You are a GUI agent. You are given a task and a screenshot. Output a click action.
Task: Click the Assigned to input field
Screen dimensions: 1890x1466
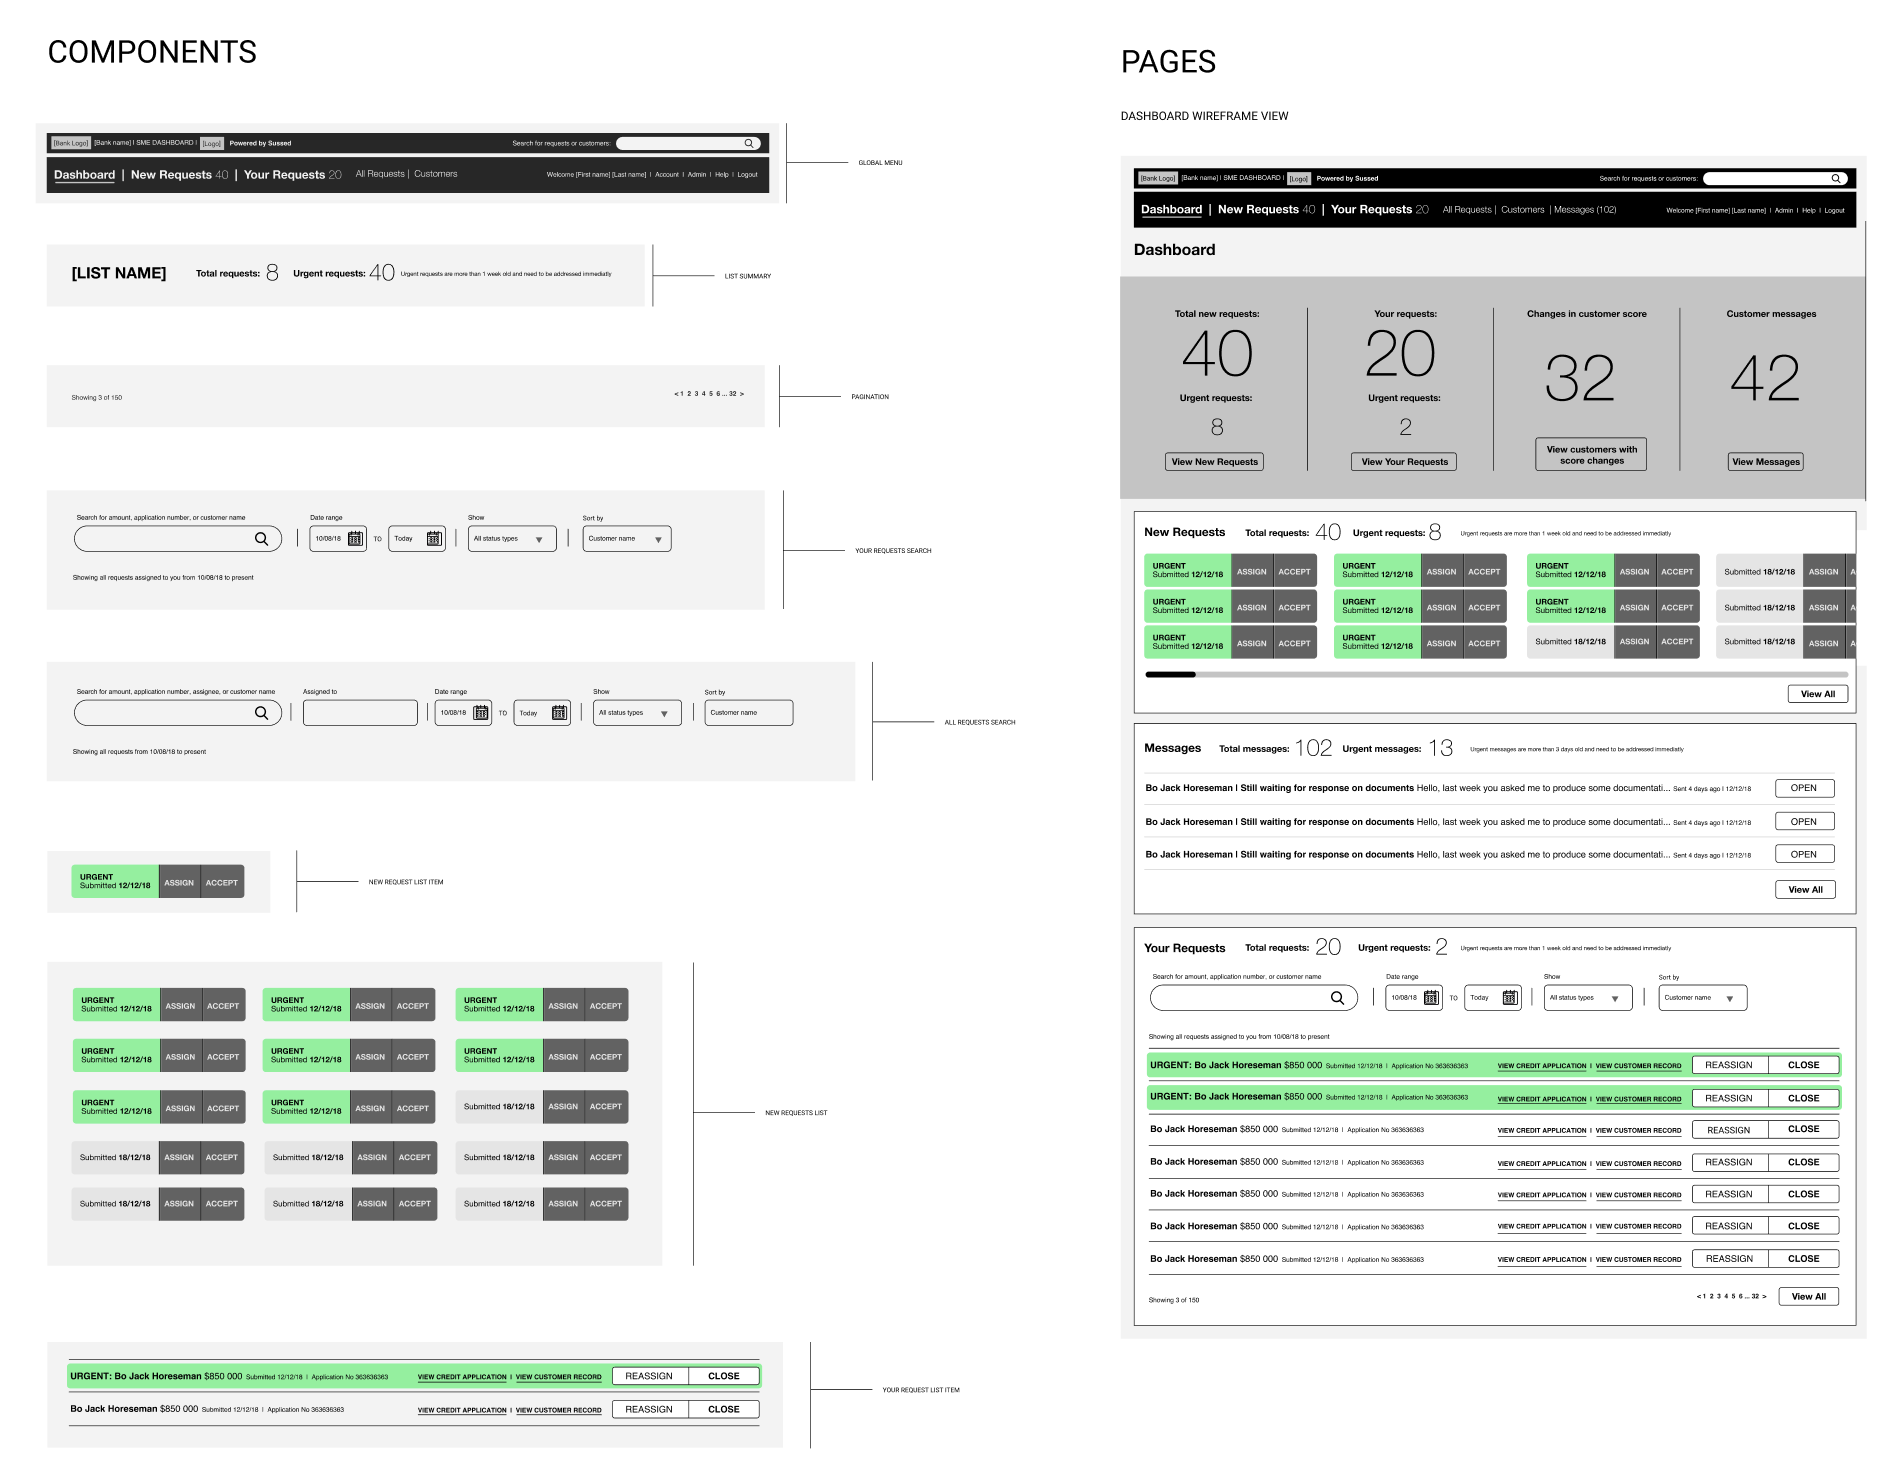point(360,713)
